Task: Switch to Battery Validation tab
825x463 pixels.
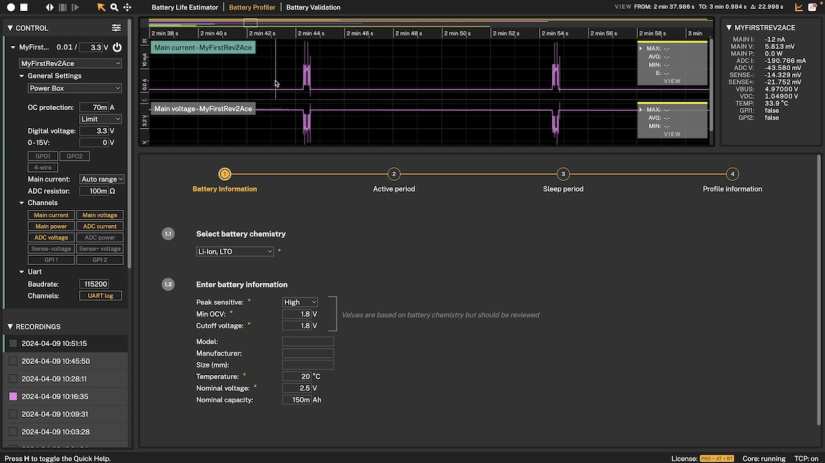Action: [313, 7]
